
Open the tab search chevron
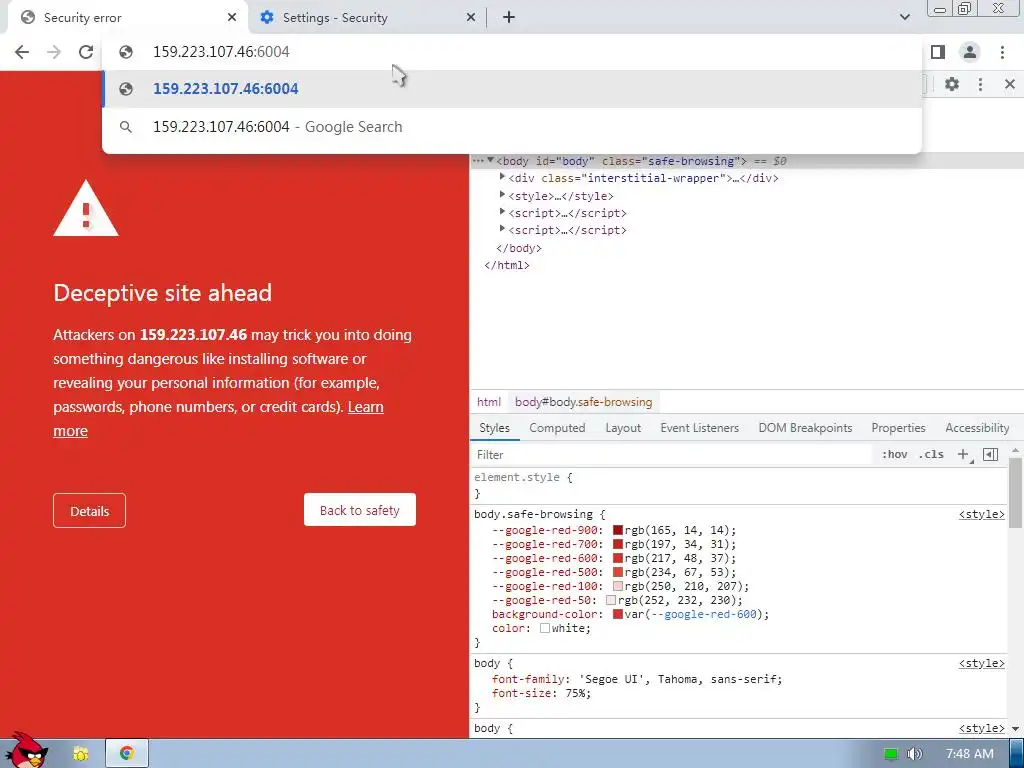pyautogui.click(x=904, y=17)
